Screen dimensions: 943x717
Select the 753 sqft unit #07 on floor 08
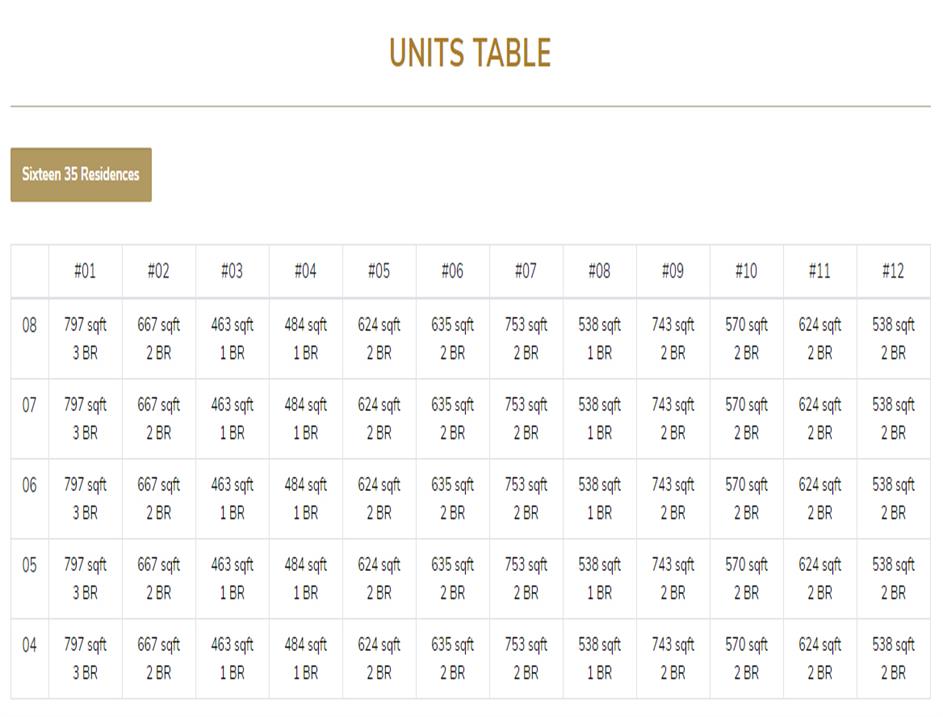pos(526,338)
